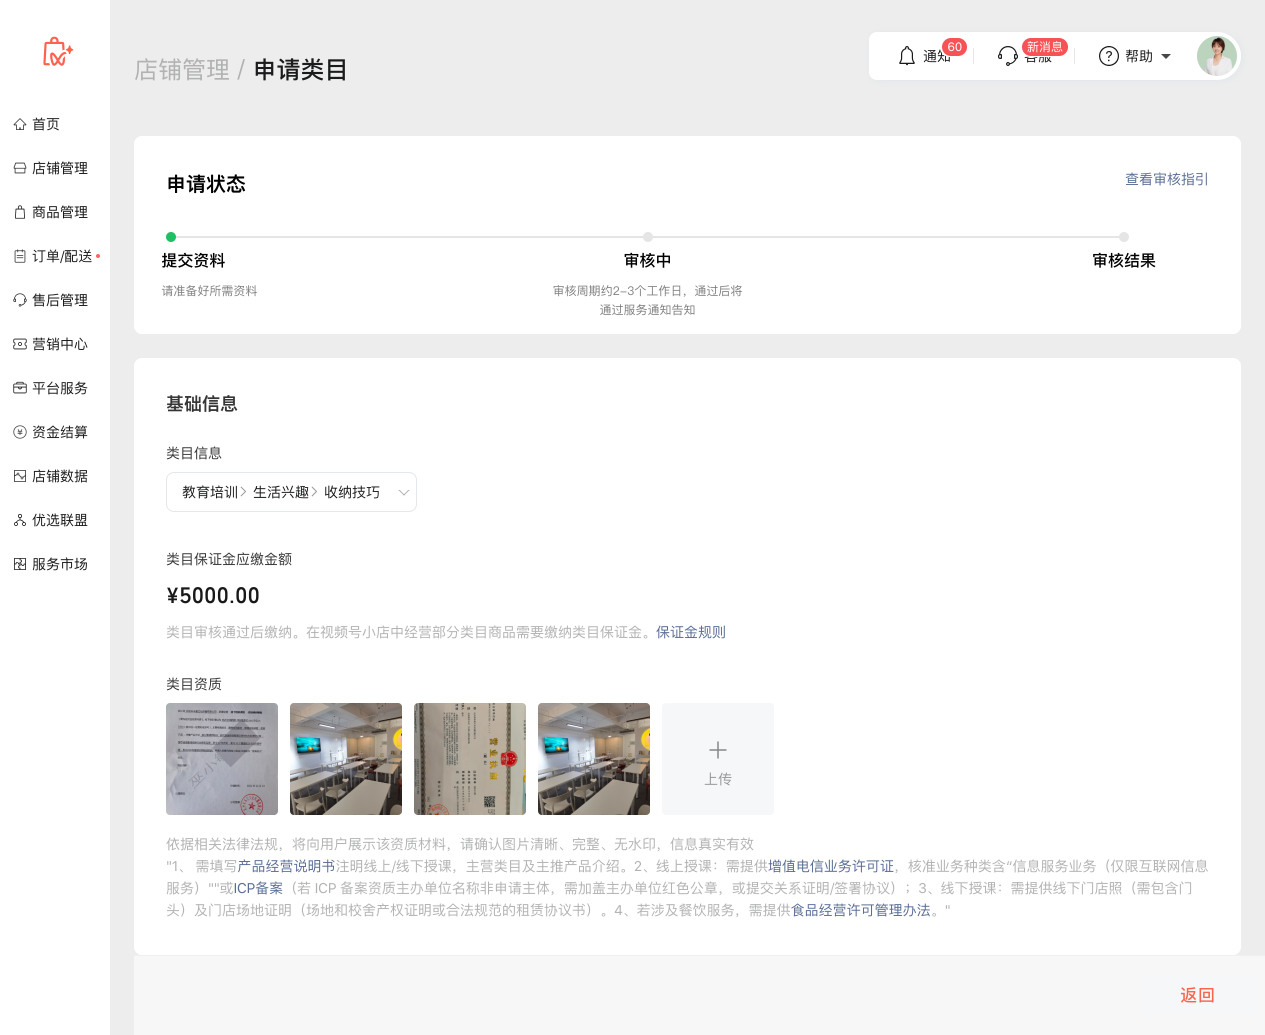Open second classroom photo thumbnail
The width and height of the screenshot is (1265, 1035).
point(346,759)
